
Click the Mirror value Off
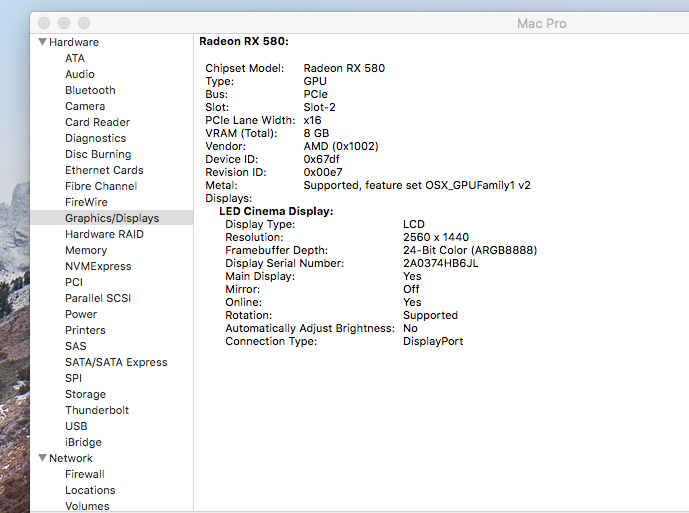(411, 289)
